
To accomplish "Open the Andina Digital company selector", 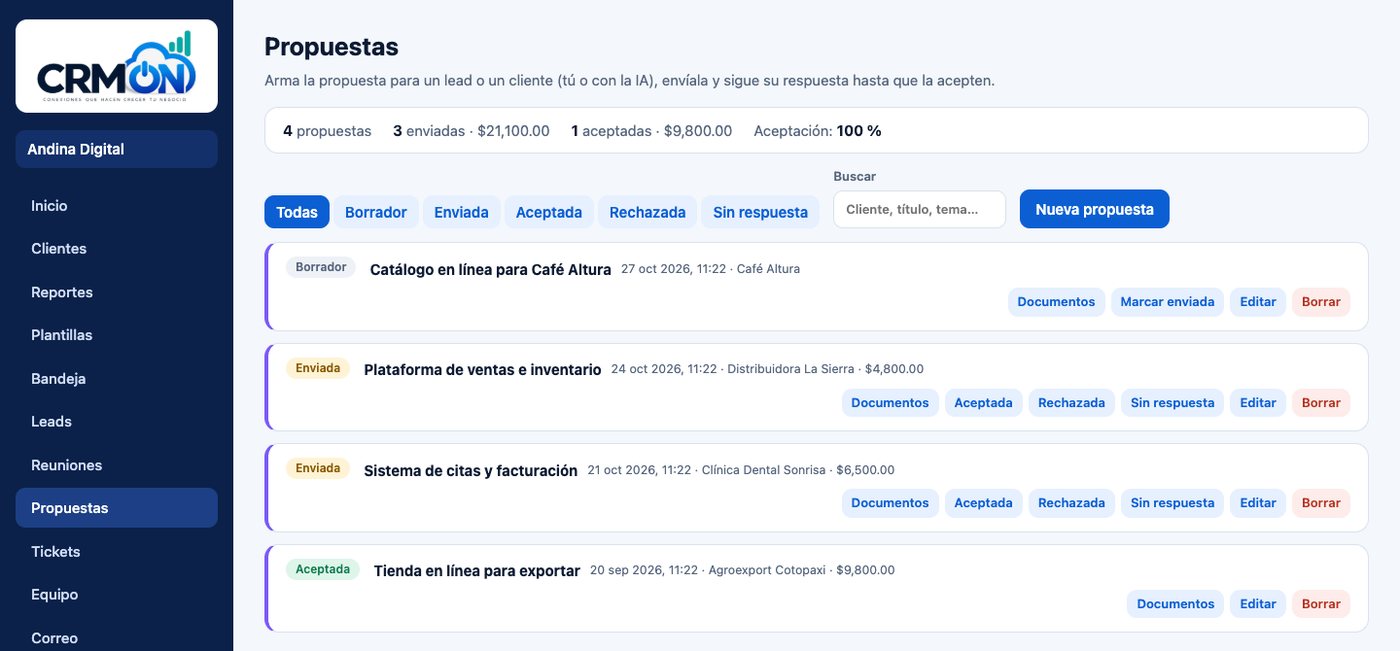I will click(x=116, y=149).
